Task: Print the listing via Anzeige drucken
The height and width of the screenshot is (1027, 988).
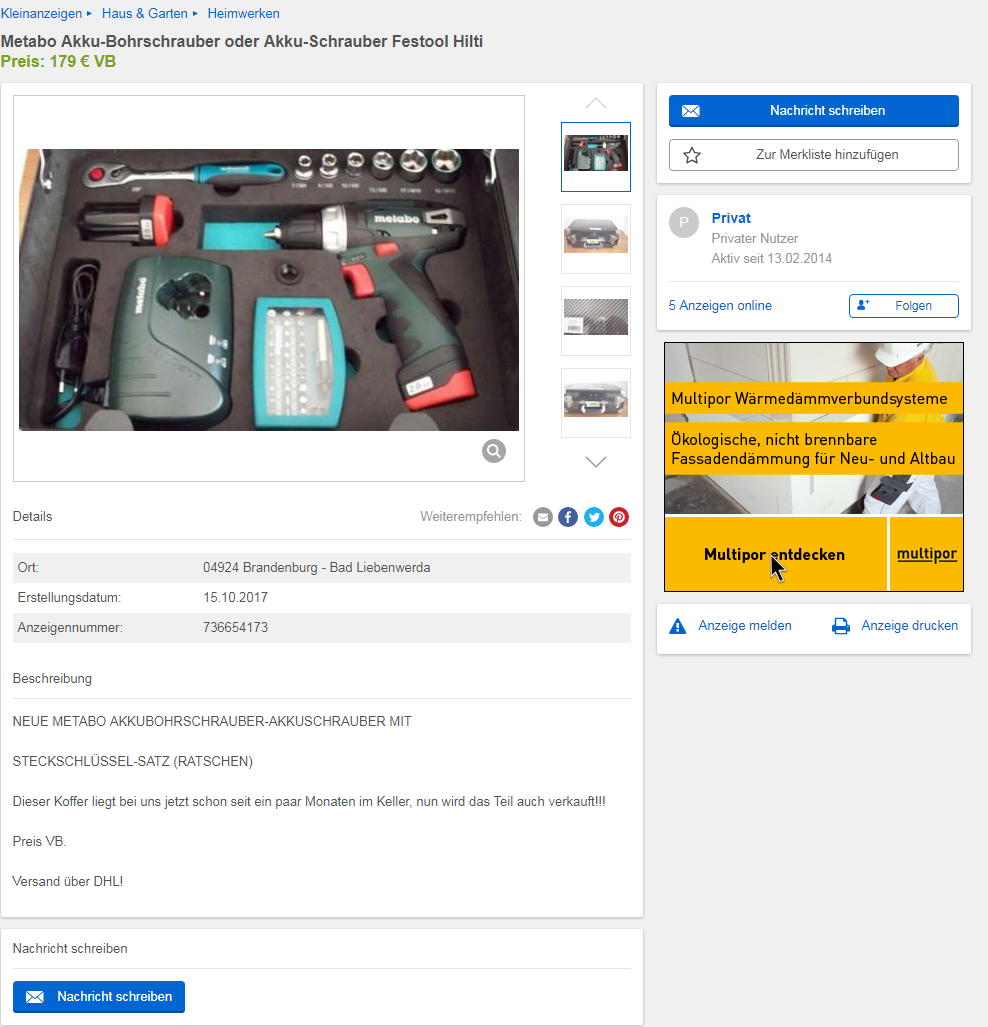Action: click(x=909, y=626)
